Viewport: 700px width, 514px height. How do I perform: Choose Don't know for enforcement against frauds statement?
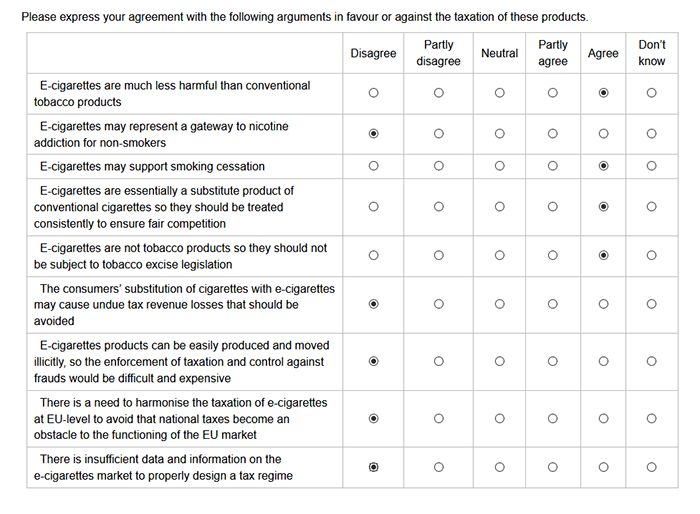pos(652,361)
